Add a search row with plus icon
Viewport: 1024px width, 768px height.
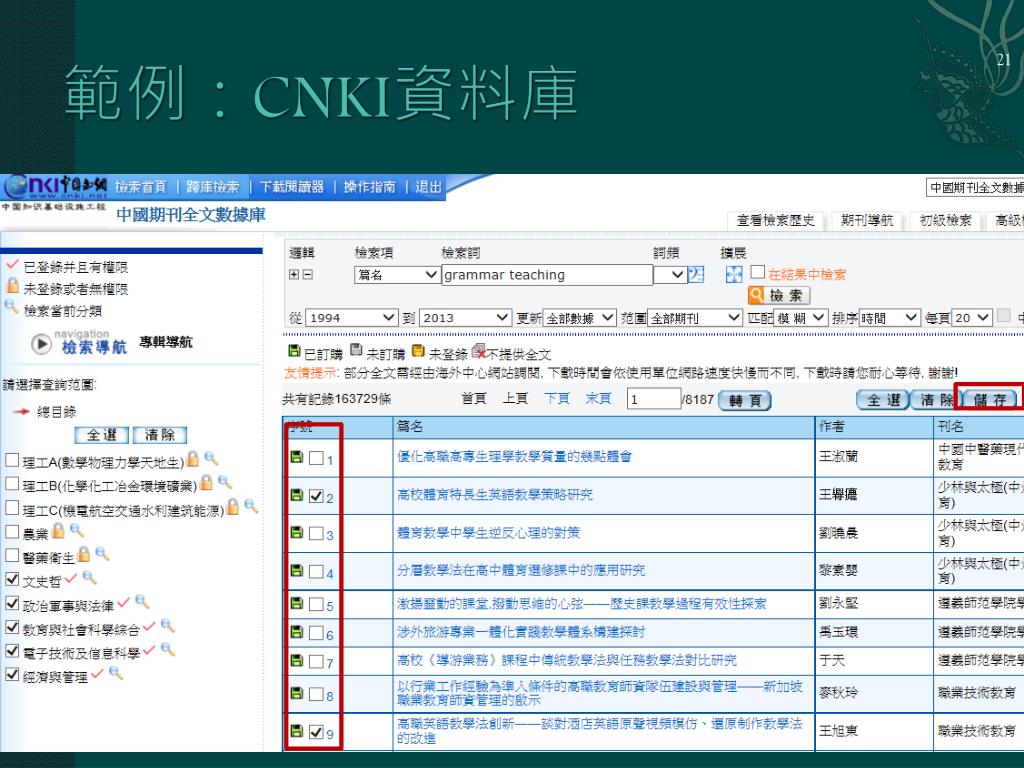[294, 275]
